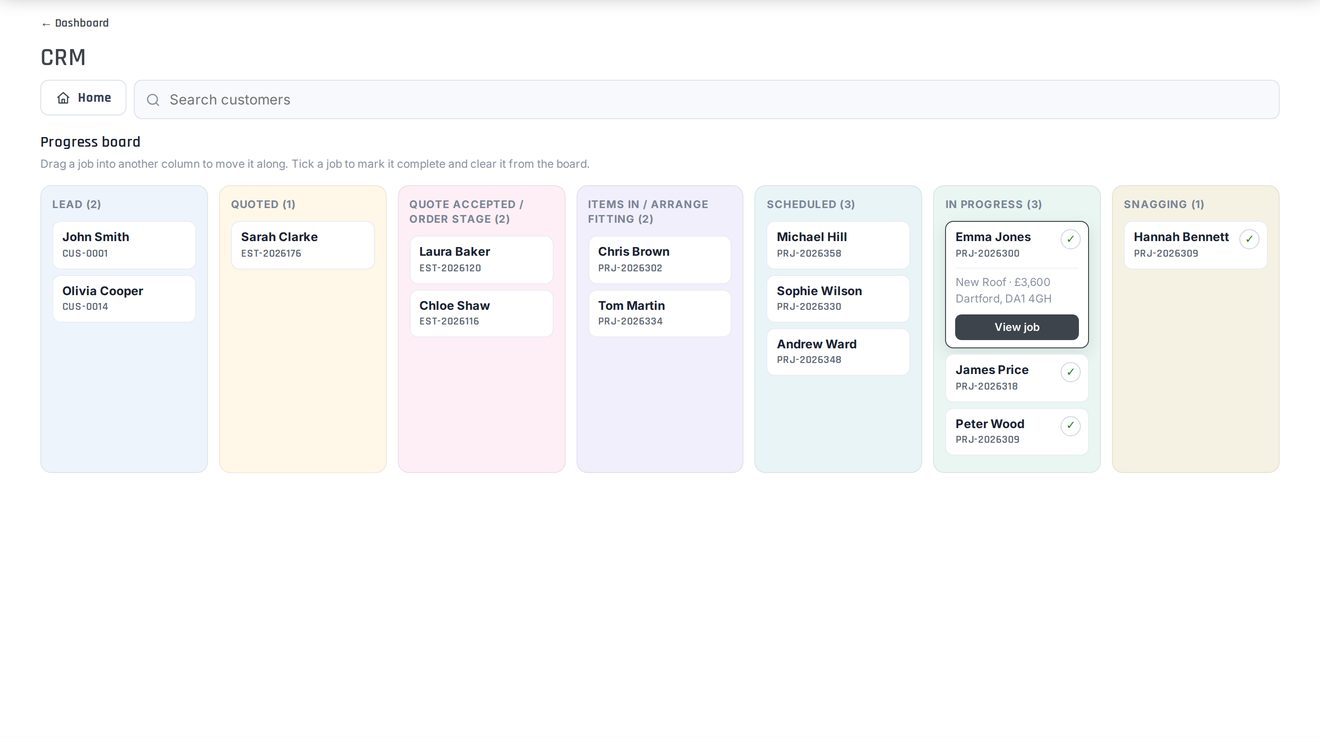1320x742 pixels.
Task: Tick Peter Wood job as complete
Action: pos(1070,426)
